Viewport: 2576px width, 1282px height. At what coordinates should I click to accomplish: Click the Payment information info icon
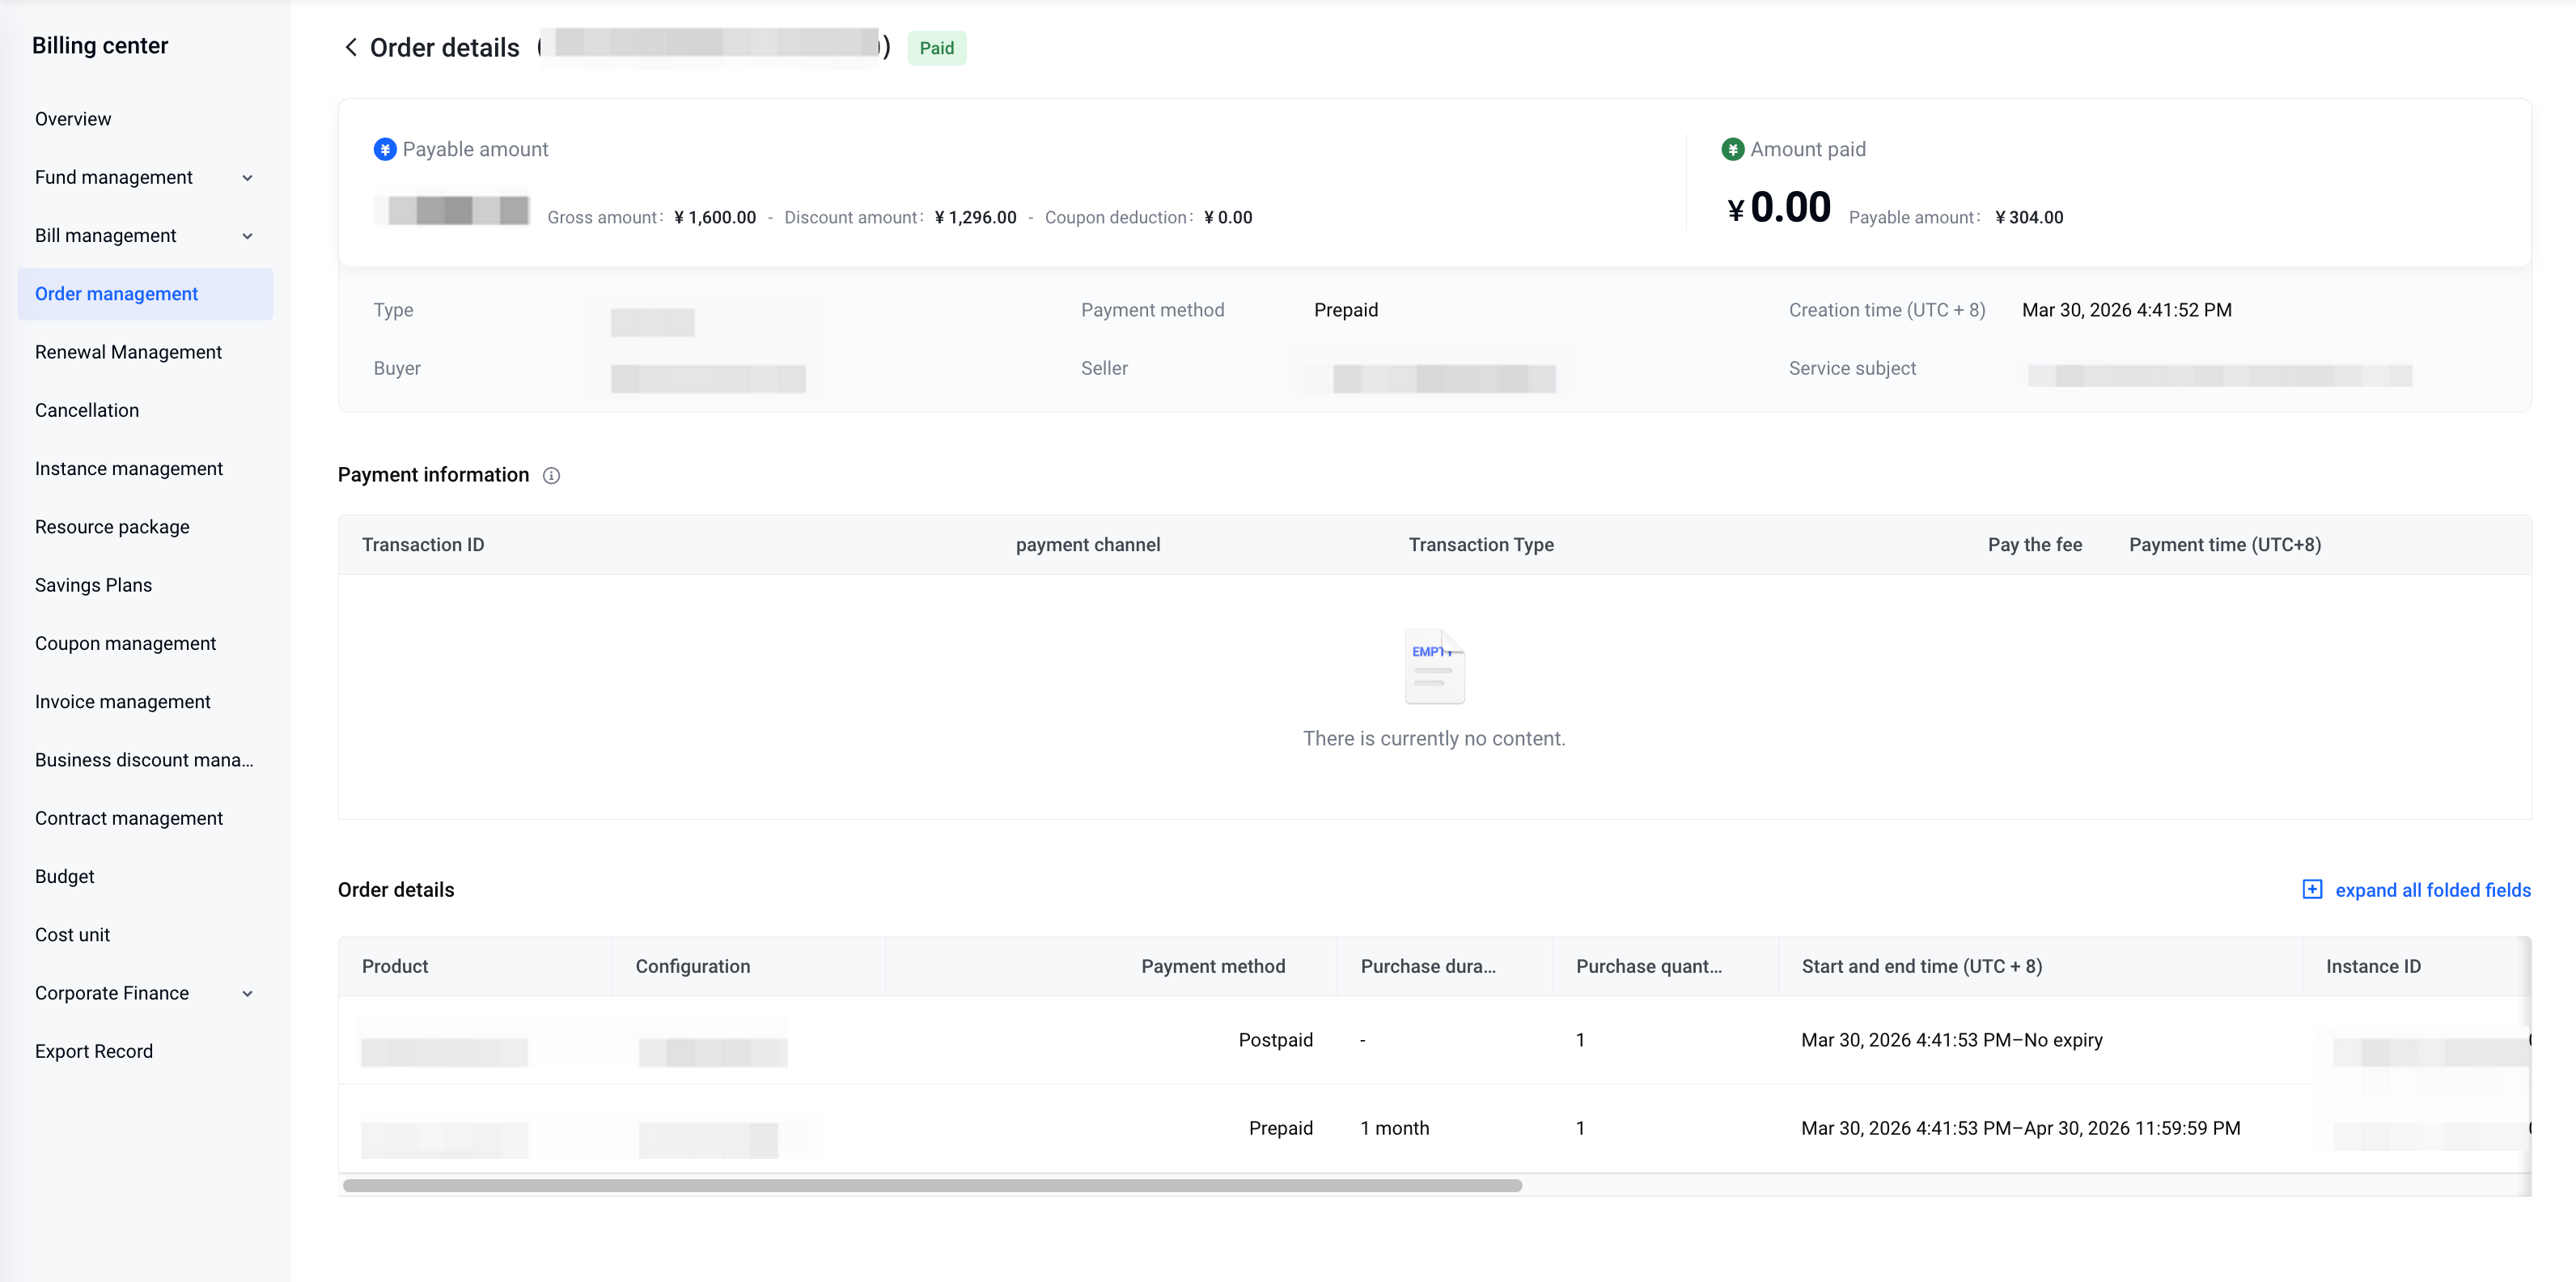[x=551, y=475]
